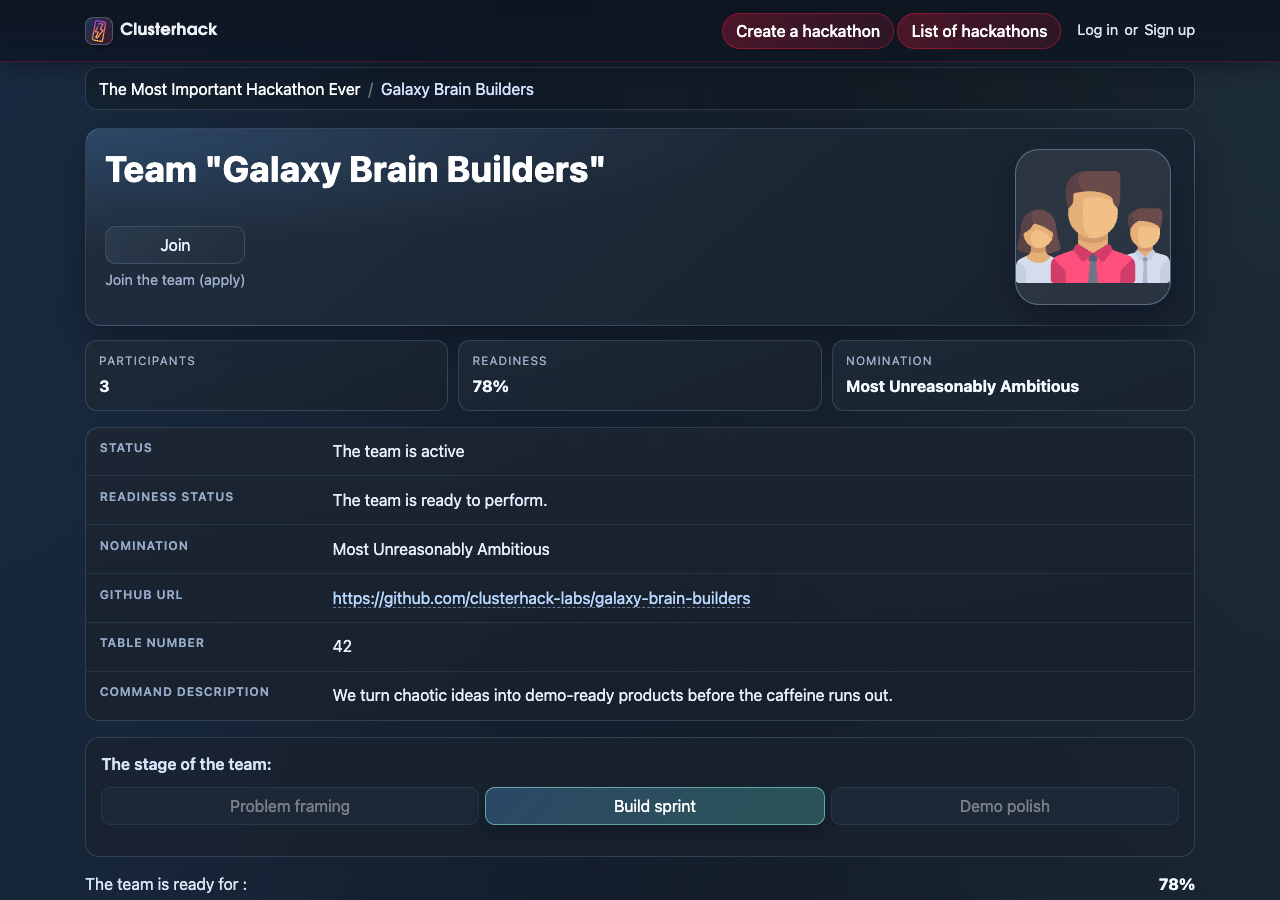Open the Clusterhack home text link

coord(168,30)
